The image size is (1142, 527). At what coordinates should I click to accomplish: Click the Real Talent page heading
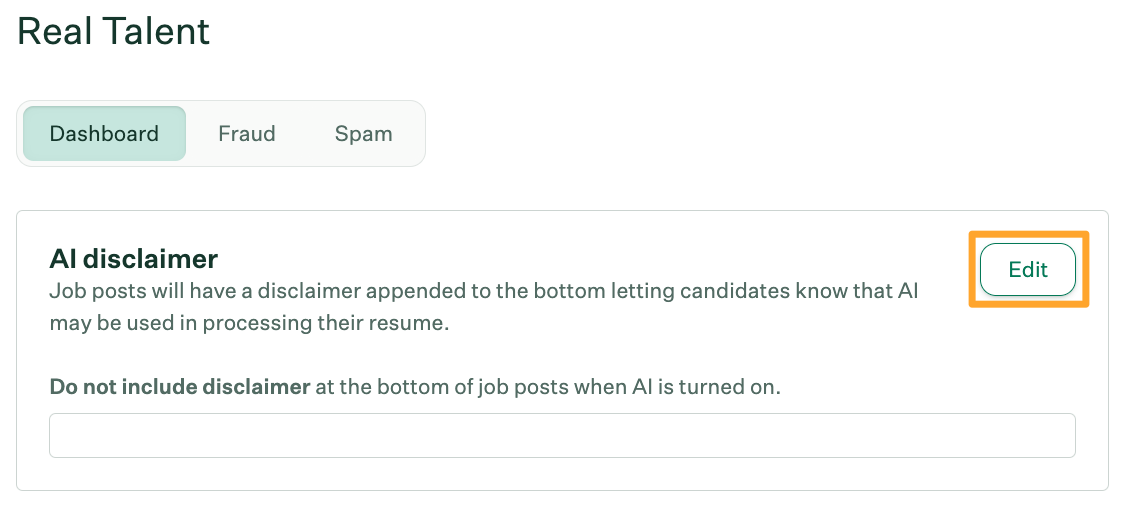pyautogui.click(x=114, y=31)
